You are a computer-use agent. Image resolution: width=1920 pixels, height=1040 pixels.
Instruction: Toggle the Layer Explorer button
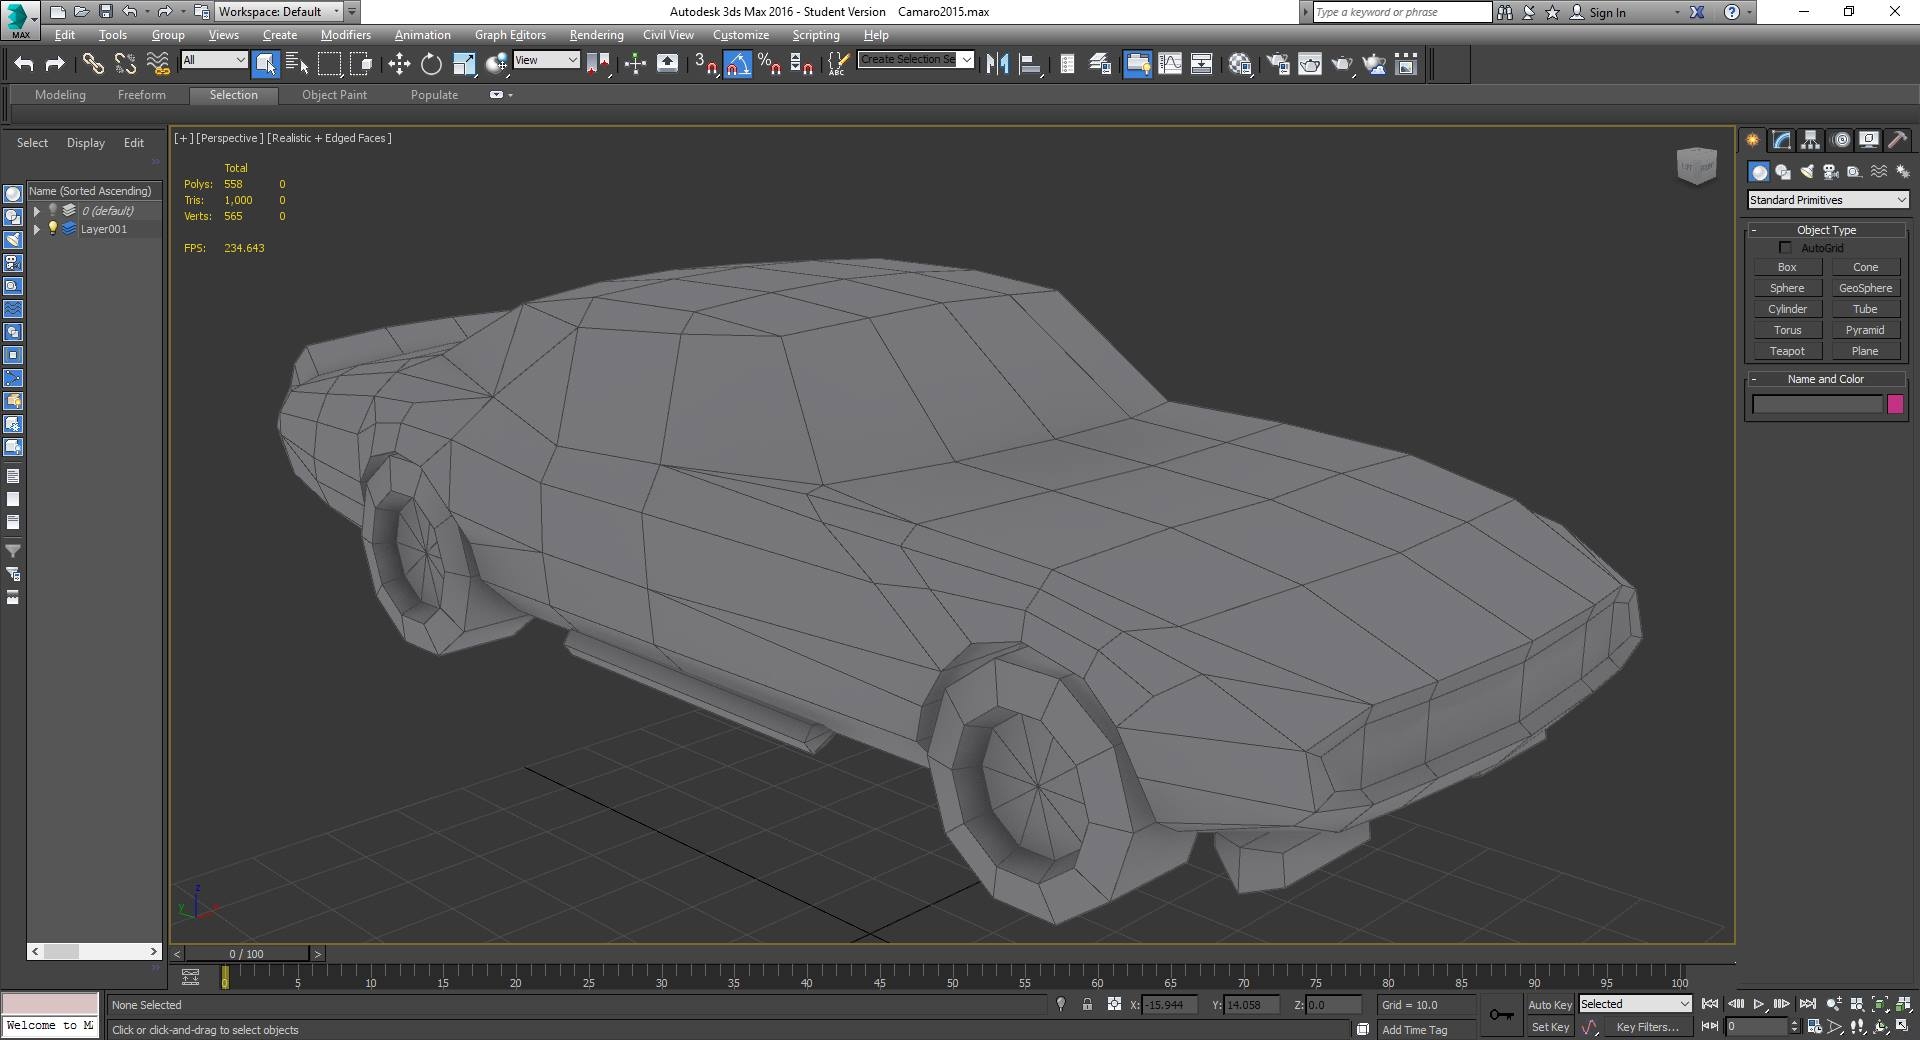tap(1100, 64)
